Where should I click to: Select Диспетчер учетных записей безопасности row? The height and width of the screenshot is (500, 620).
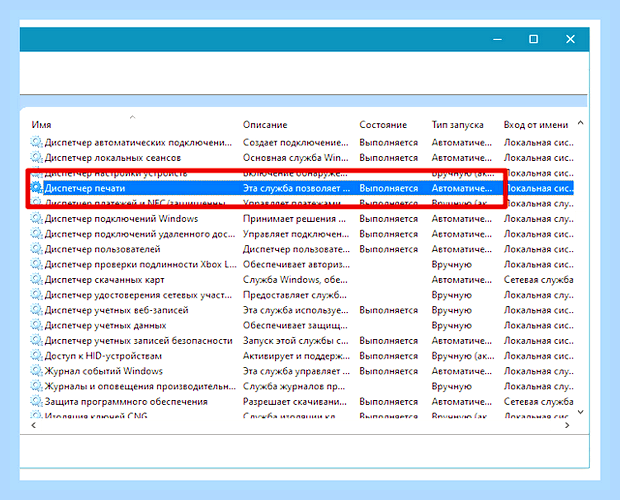pos(302,340)
